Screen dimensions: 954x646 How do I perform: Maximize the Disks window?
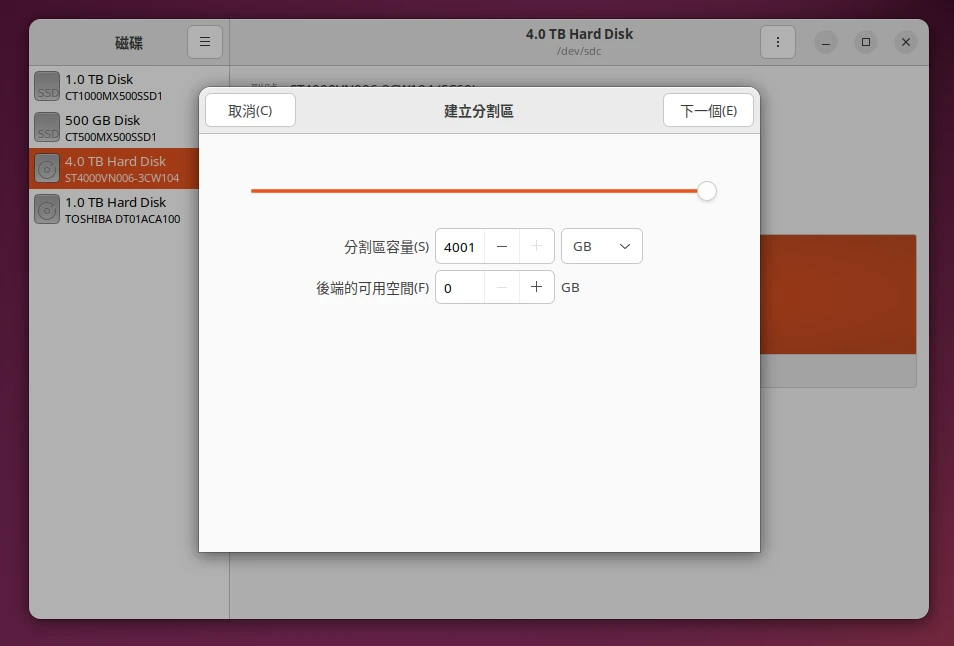866,42
